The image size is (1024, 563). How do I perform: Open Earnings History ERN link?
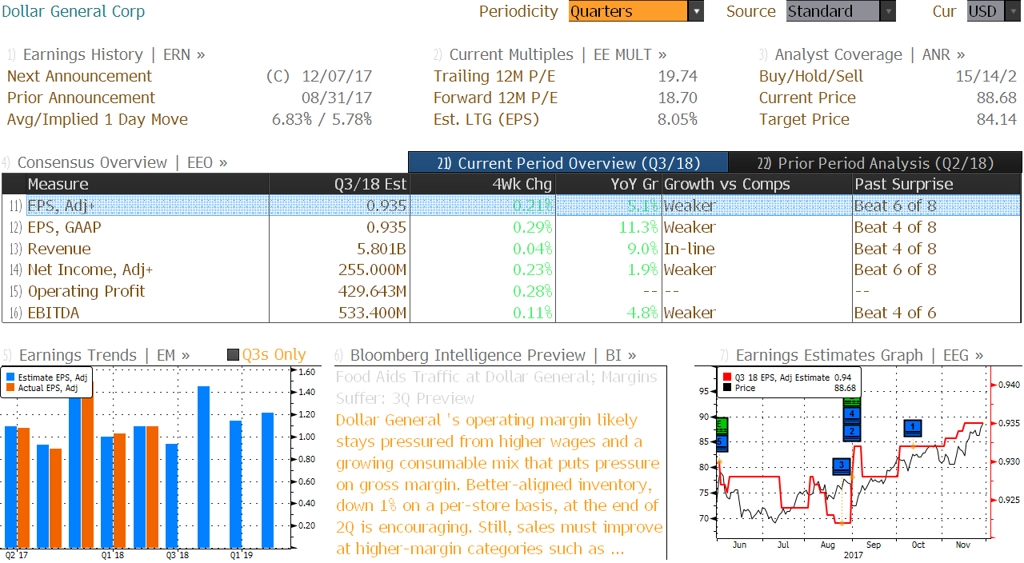tap(106, 54)
